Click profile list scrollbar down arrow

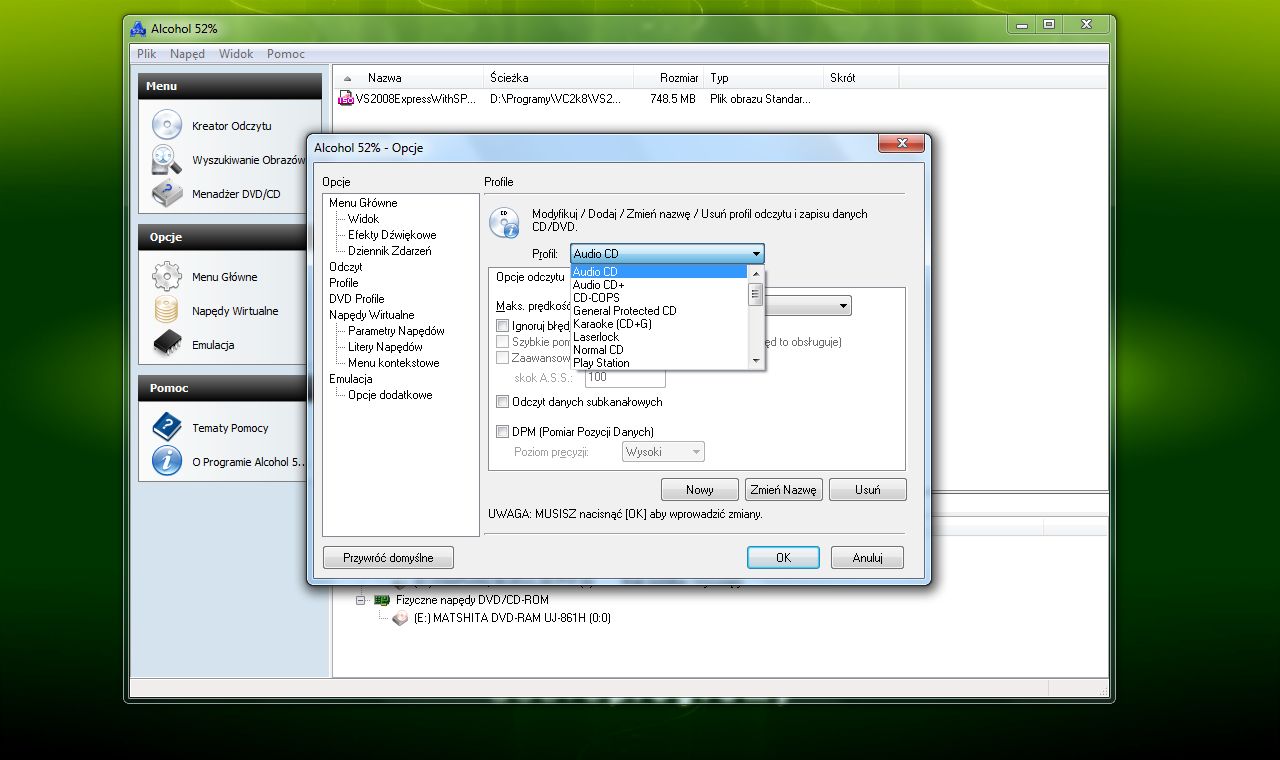pyautogui.click(x=756, y=360)
